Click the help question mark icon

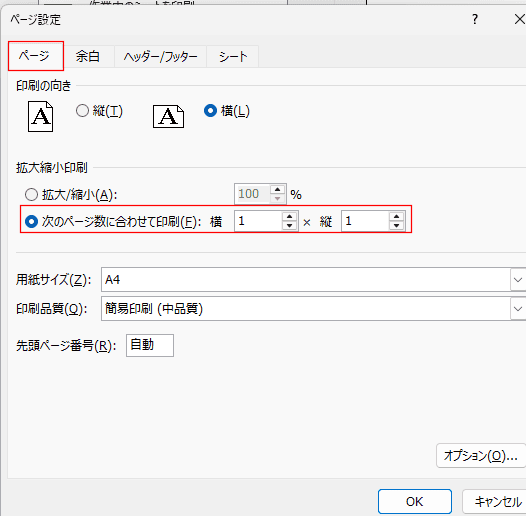click(x=475, y=19)
